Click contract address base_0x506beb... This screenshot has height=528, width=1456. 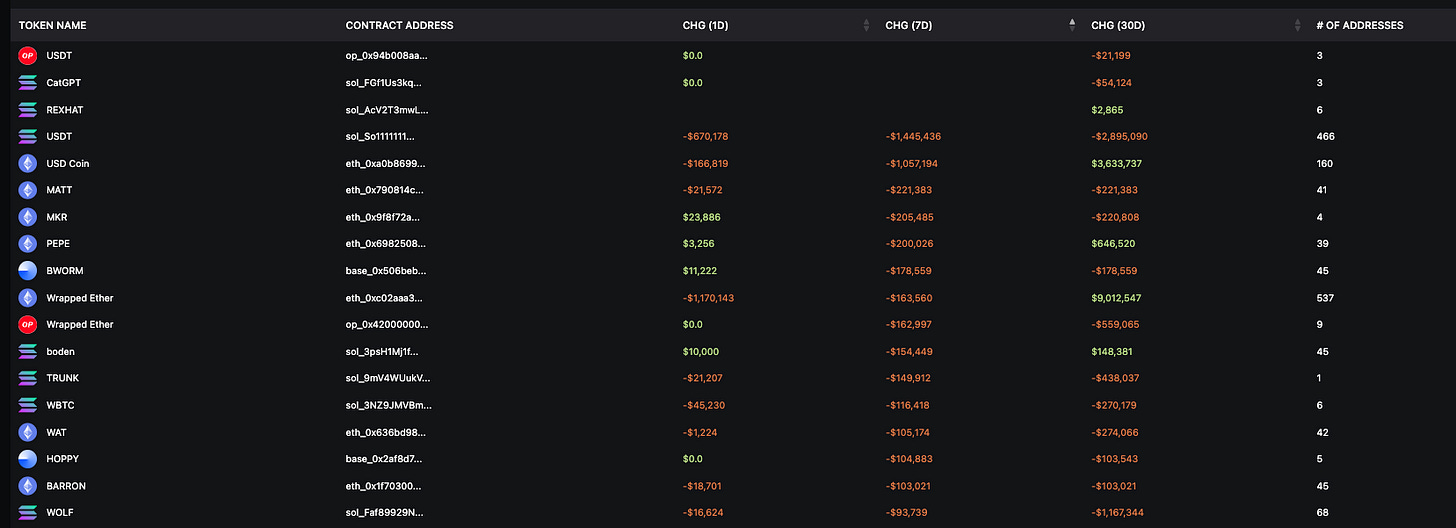386,271
